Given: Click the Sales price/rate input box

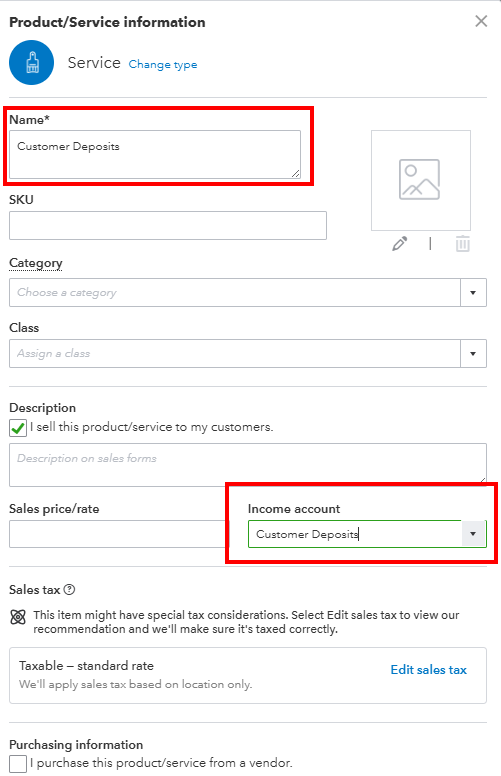Looking at the screenshot, I should coord(117,534).
